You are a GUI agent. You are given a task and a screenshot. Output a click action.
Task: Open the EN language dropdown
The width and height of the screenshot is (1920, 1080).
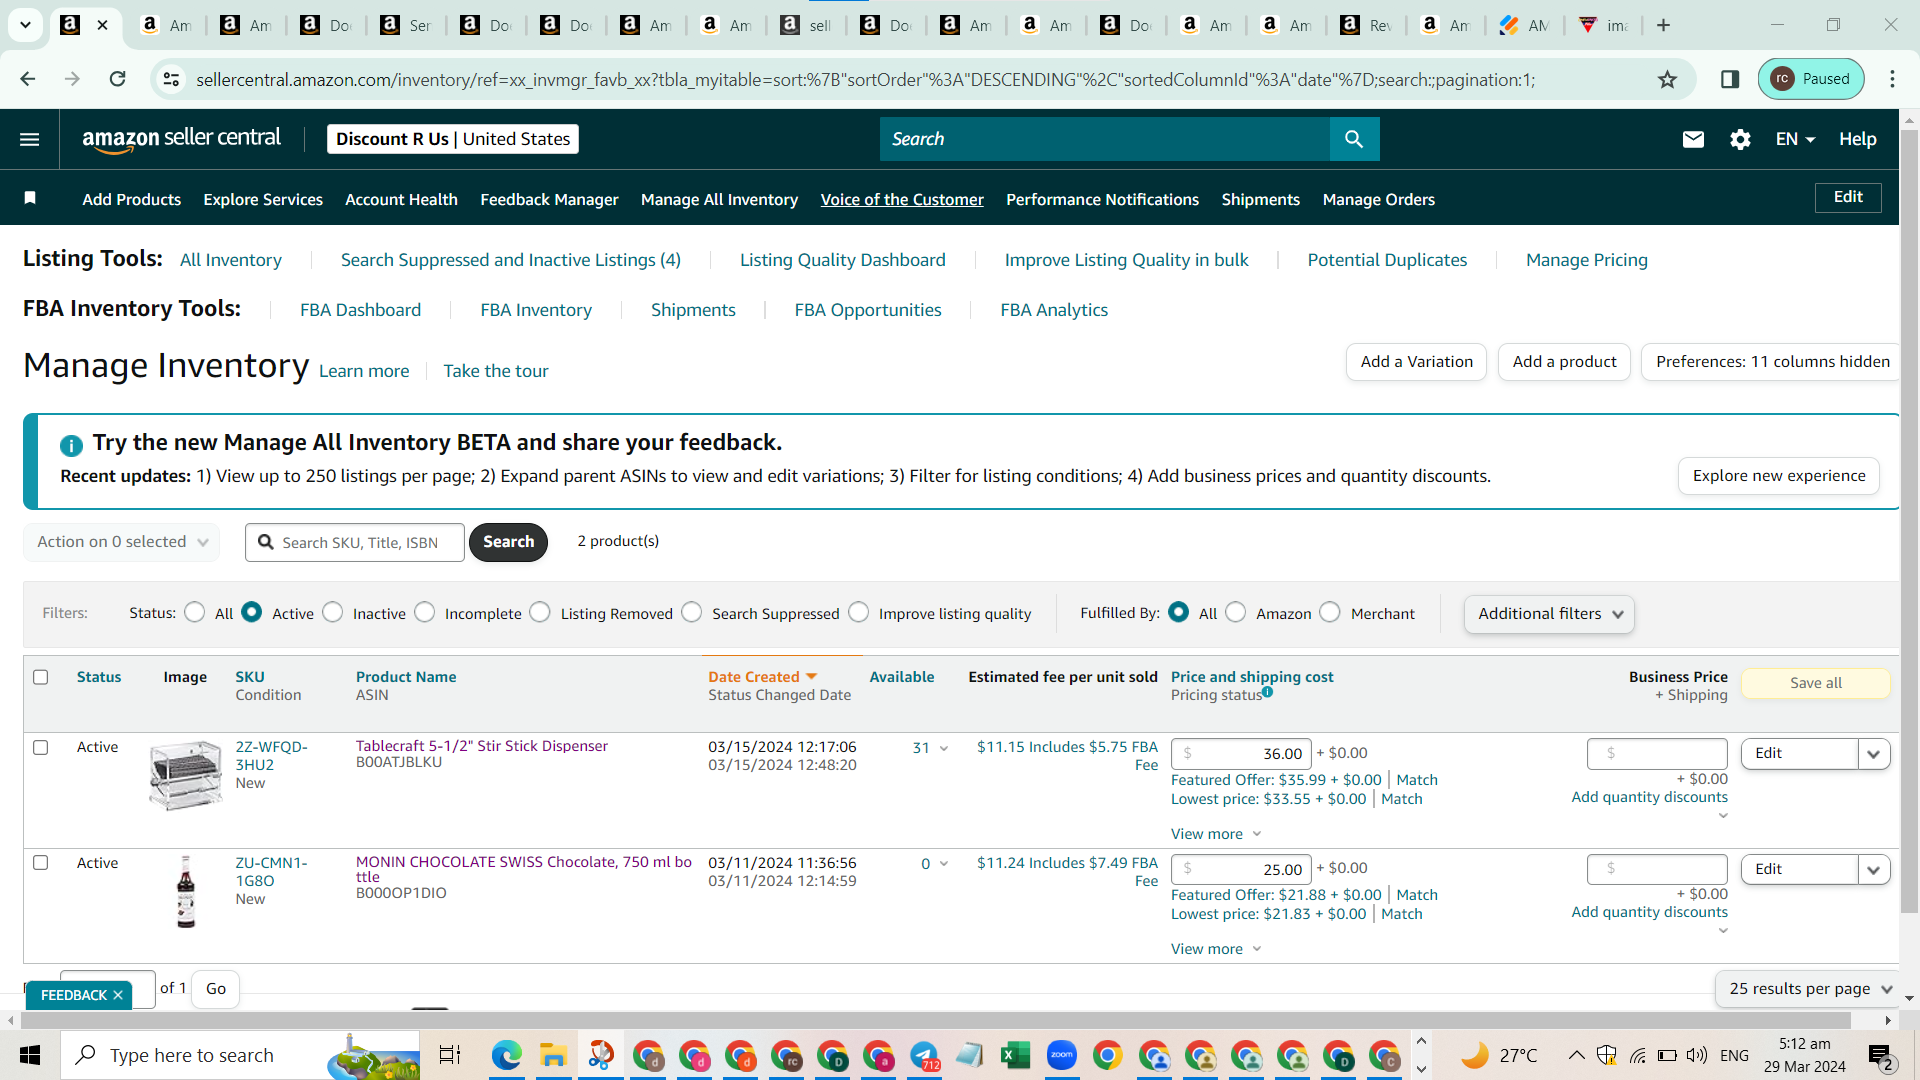pyautogui.click(x=1795, y=139)
